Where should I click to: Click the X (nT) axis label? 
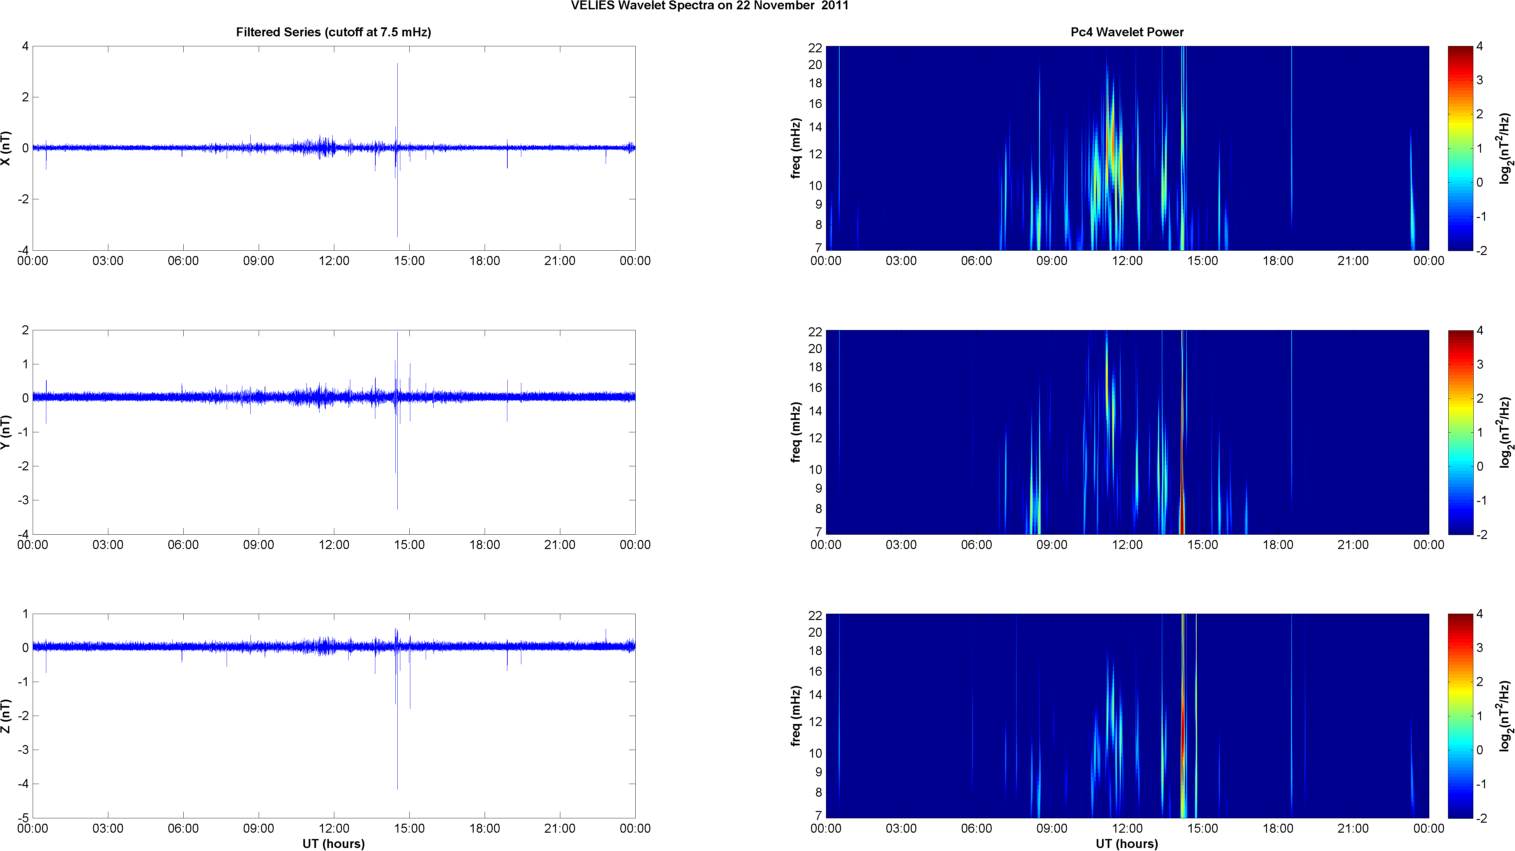7,148
